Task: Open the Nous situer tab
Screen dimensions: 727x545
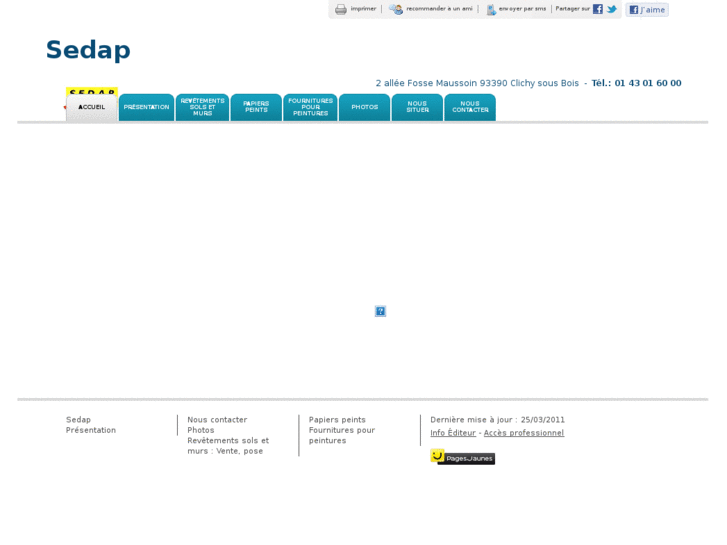Action: (418, 108)
